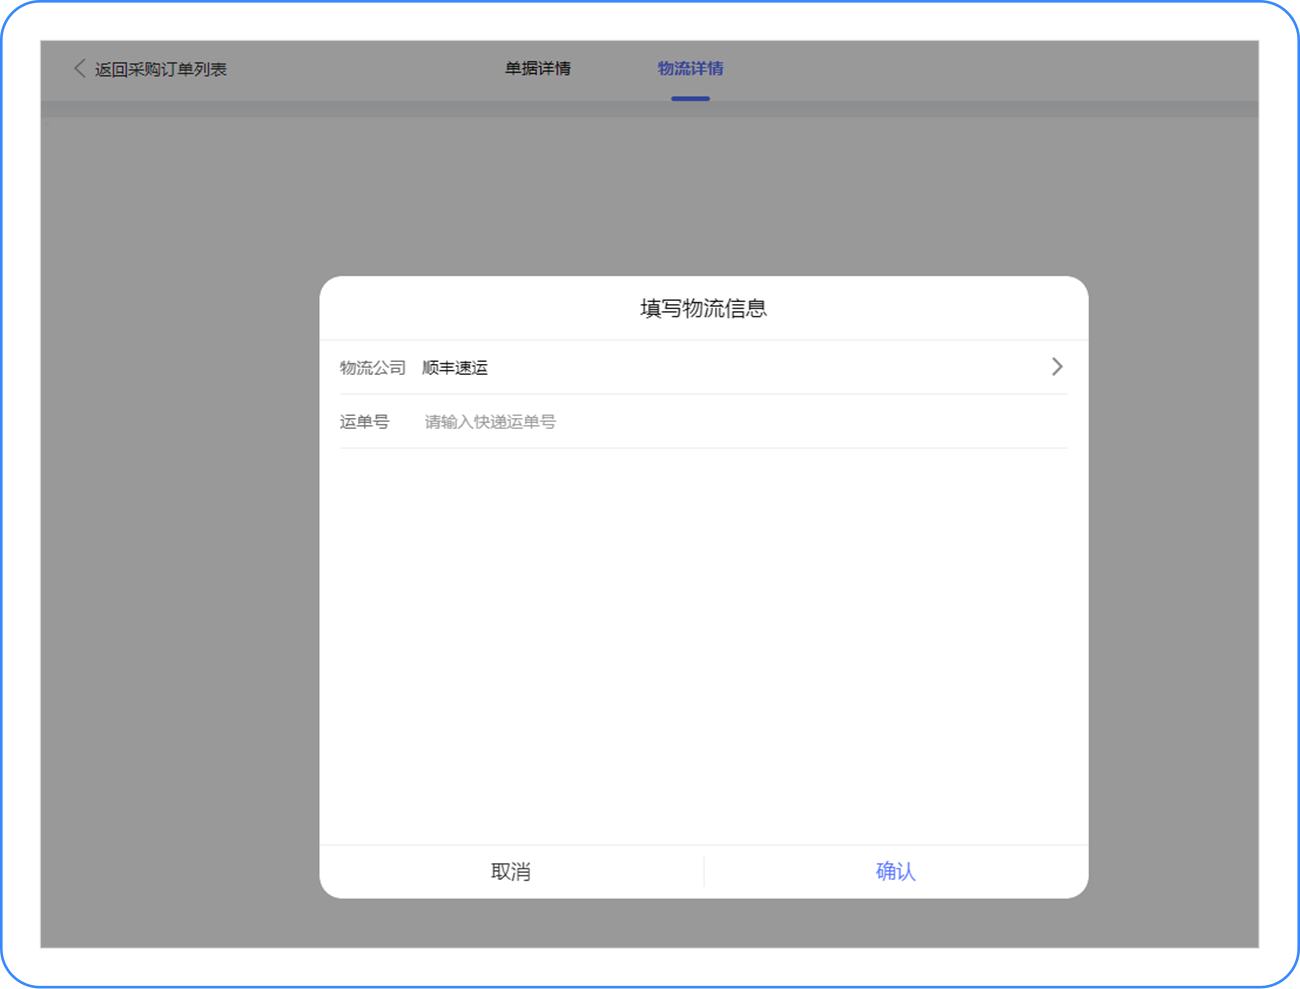Confirm logistics info with 确认

coord(896,871)
